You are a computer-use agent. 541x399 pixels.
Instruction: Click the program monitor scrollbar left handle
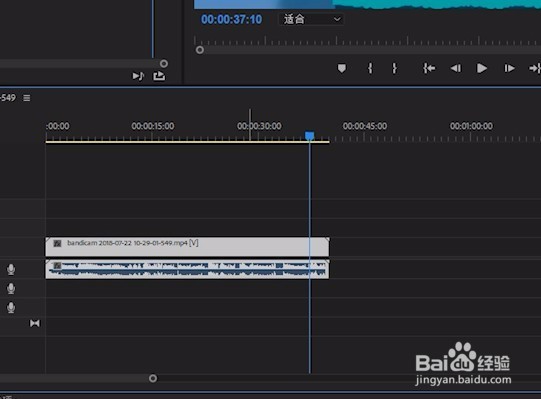click(x=200, y=50)
